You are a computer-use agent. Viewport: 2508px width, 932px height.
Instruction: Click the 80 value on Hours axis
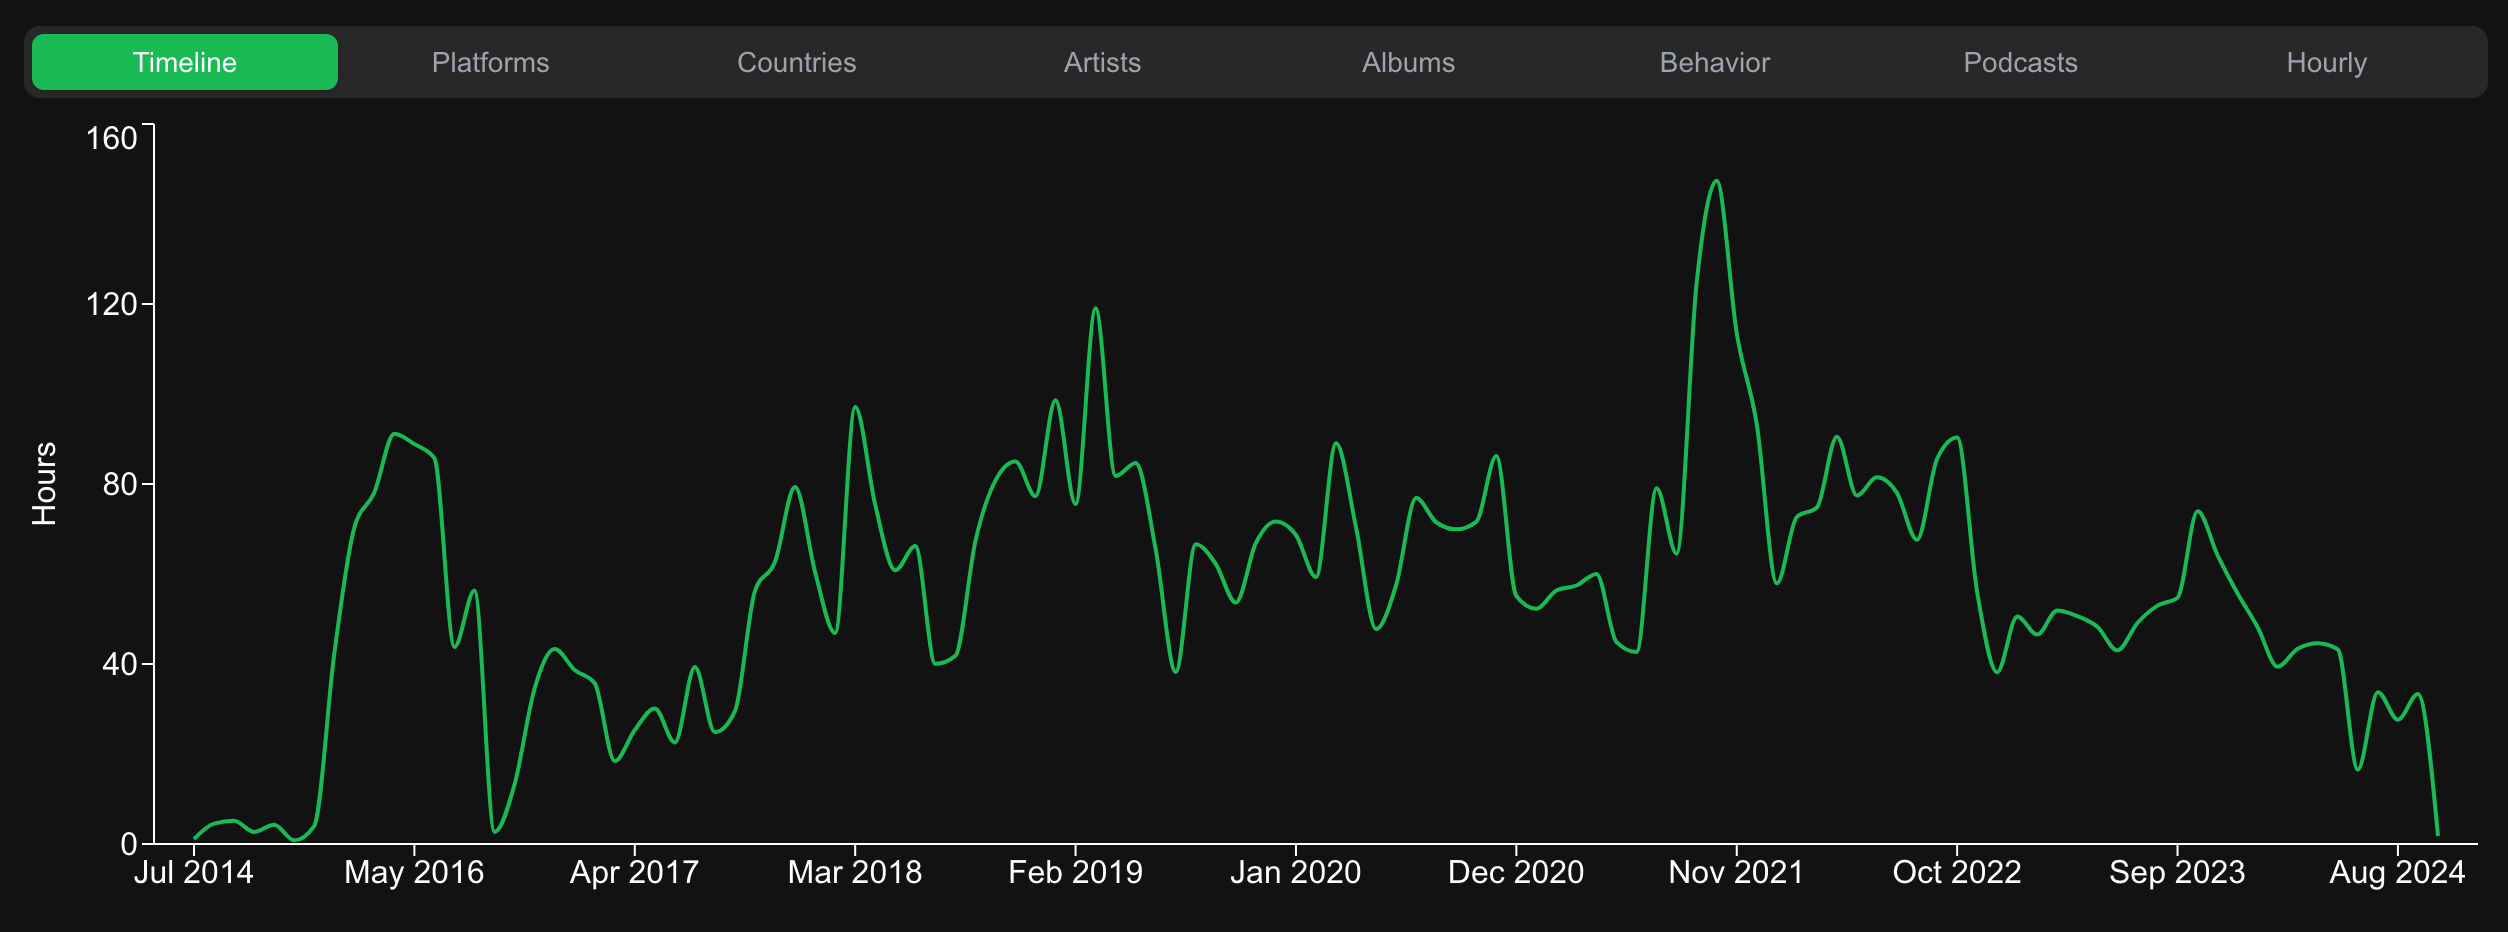(120, 484)
